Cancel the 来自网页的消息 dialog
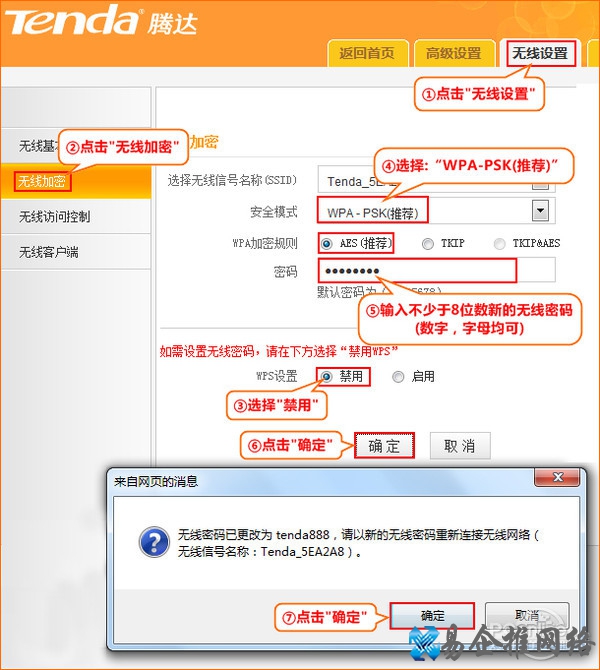 pos(527,616)
